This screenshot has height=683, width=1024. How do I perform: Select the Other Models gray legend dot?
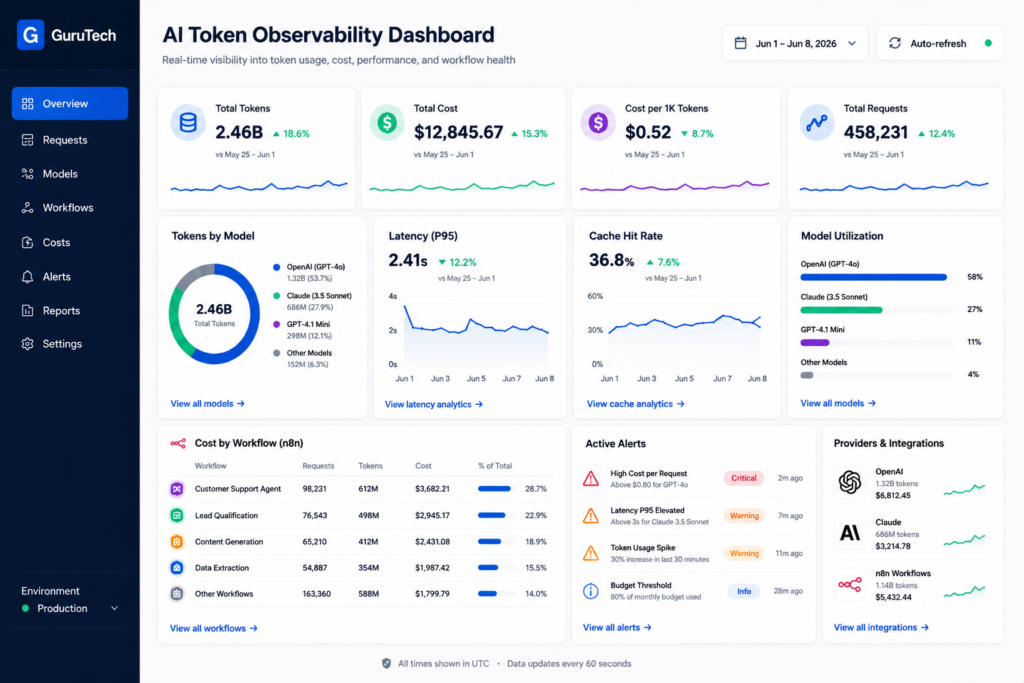[x=277, y=353]
